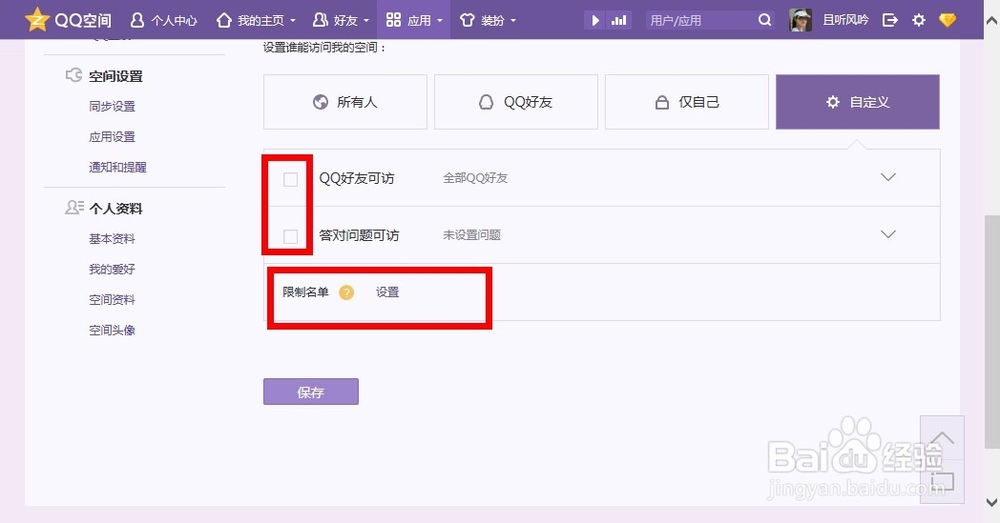The width and height of the screenshot is (1000, 523).
Task: Select the 仅自己 access option
Action: [x=687, y=102]
